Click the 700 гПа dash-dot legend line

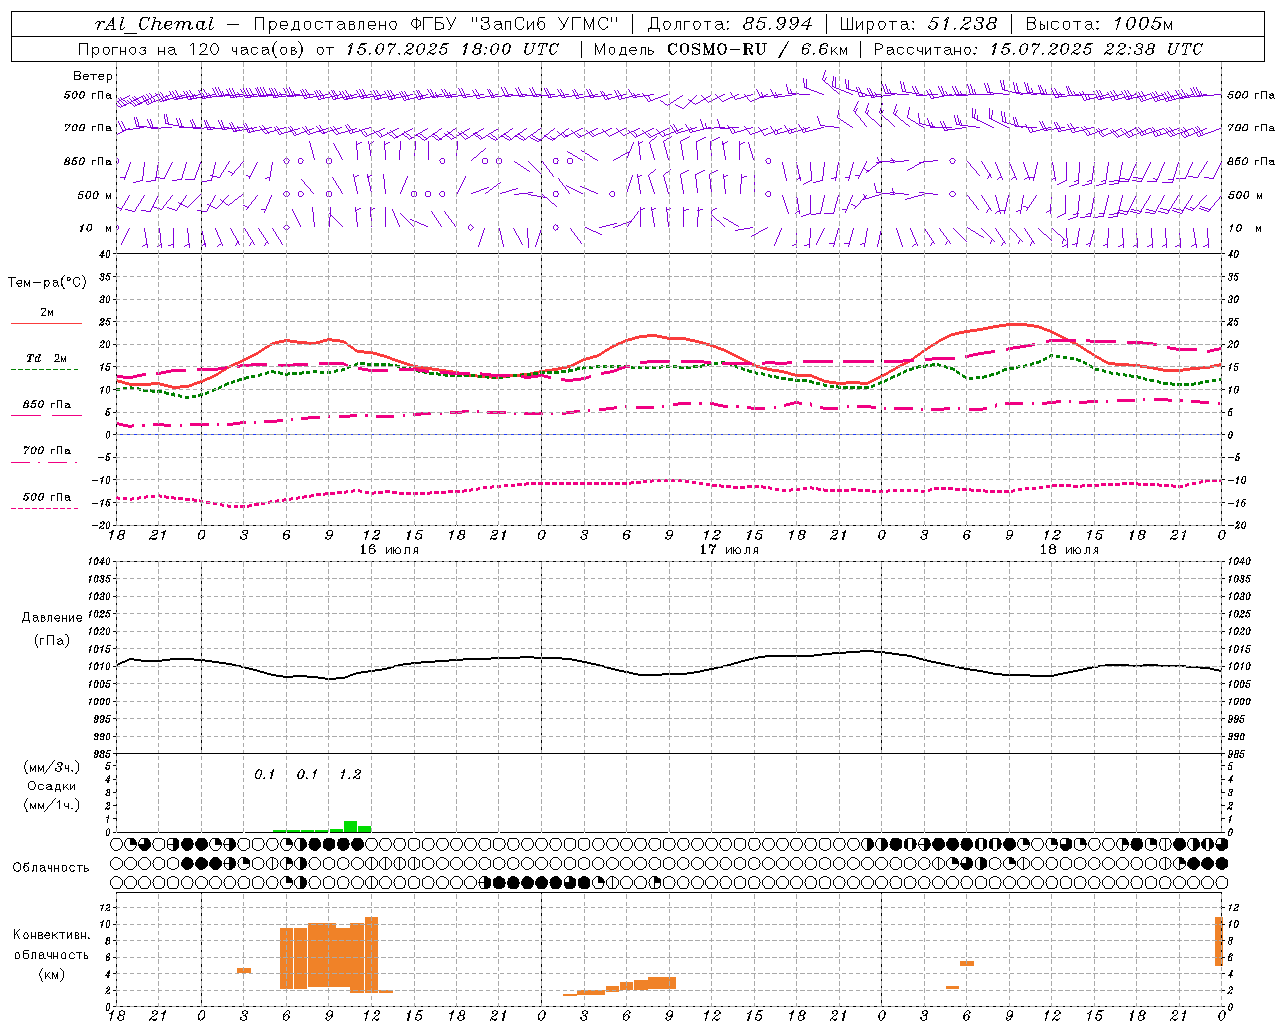44,462
